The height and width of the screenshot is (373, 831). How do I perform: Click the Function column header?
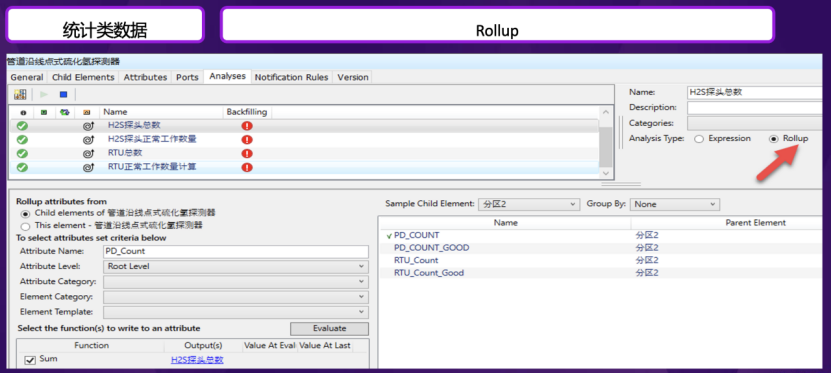click(91, 345)
